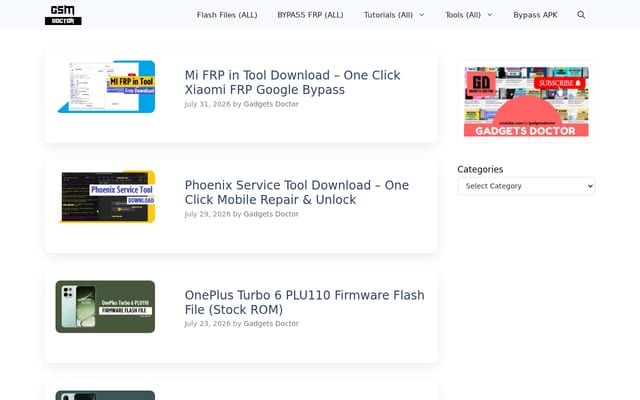Click the July 23, 2026 post date

click(207, 324)
